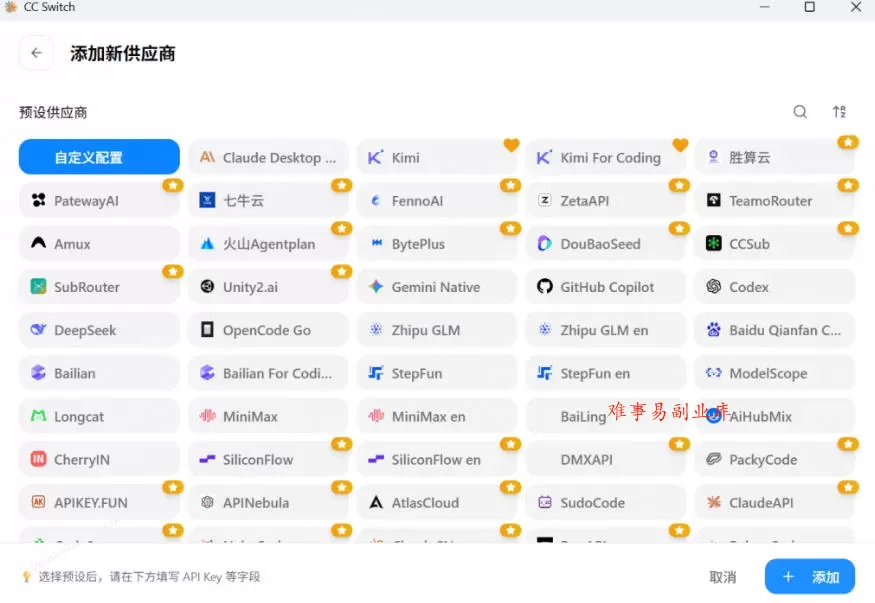The width and height of the screenshot is (875, 603).
Task: Click the Codex provider icon
Action: (714, 287)
